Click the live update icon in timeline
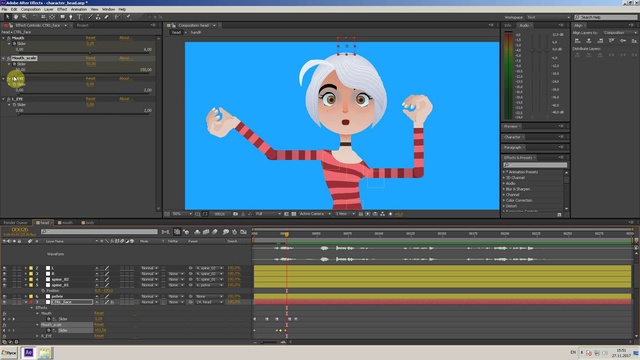The width and height of the screenshot is (640, 360). 177,232
